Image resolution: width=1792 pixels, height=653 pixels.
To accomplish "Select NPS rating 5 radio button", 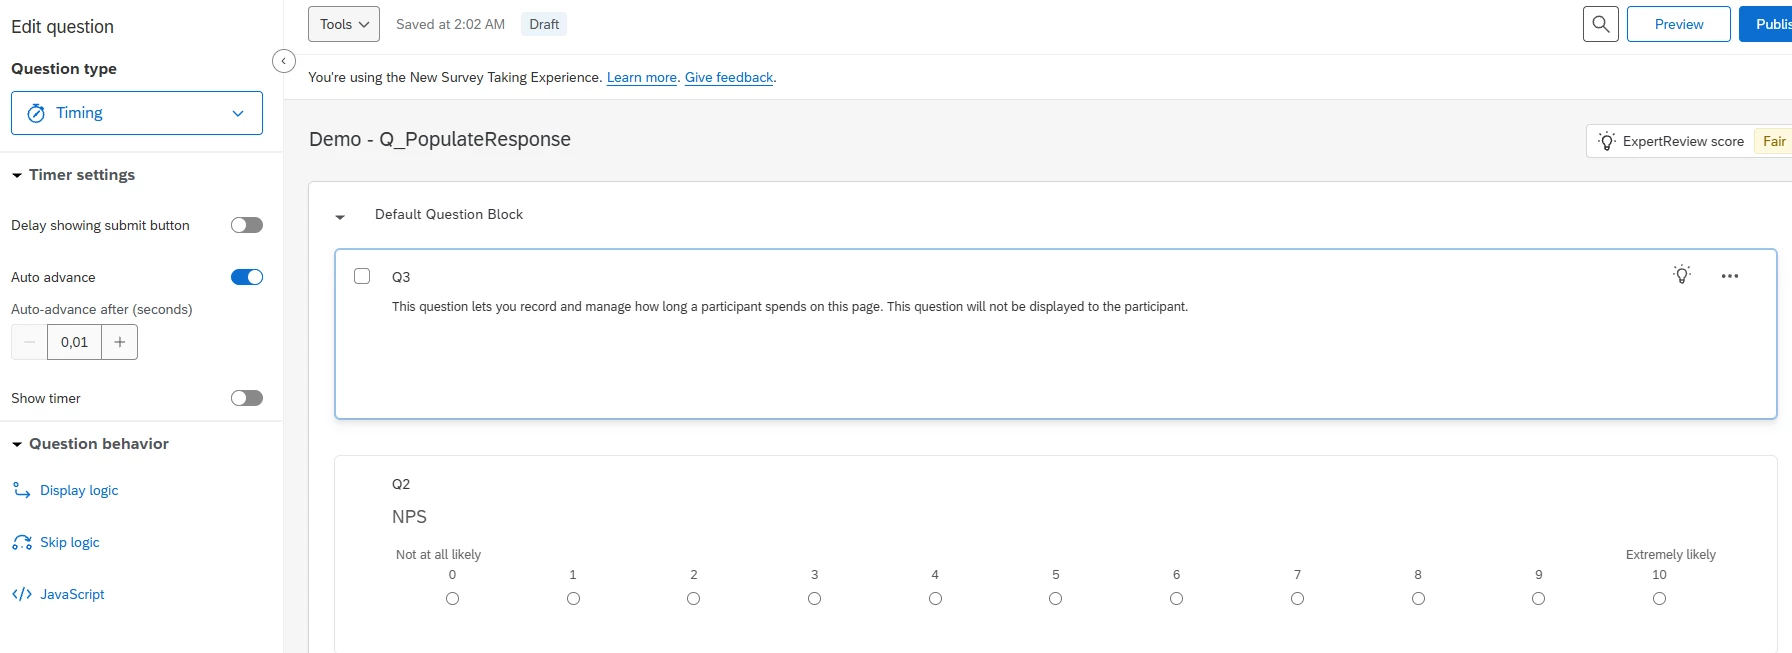I will [x=1055, y=598].
